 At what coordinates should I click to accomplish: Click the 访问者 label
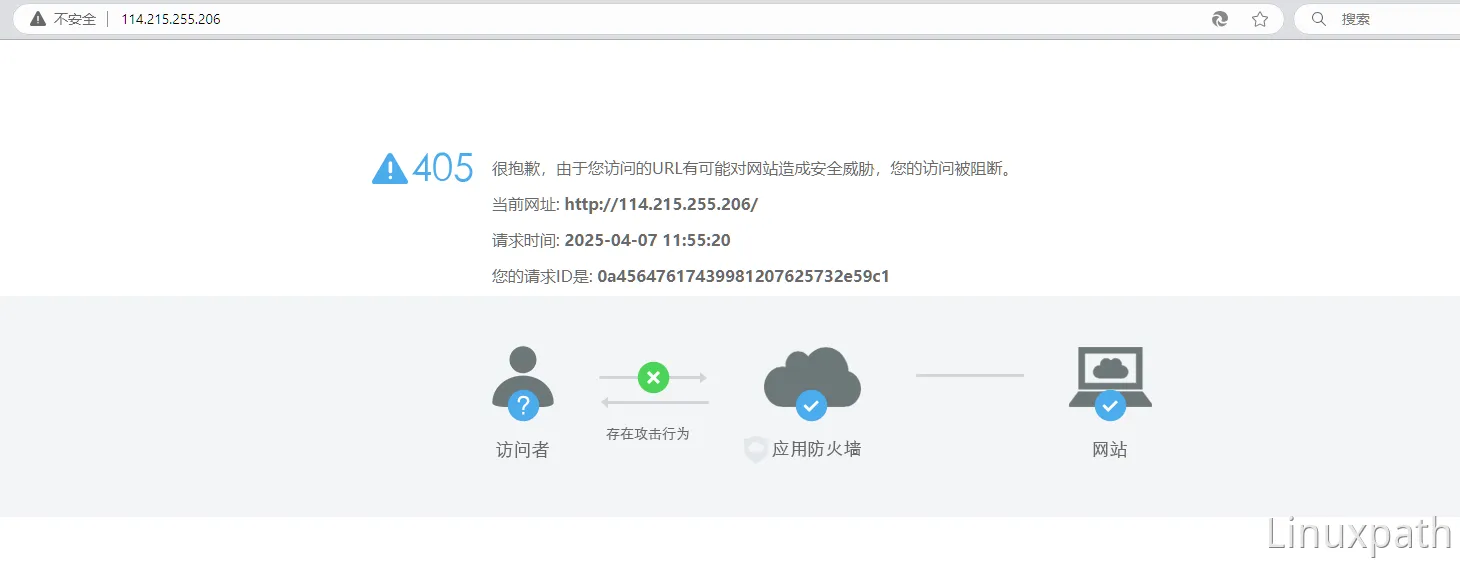(x=523, y=450)
